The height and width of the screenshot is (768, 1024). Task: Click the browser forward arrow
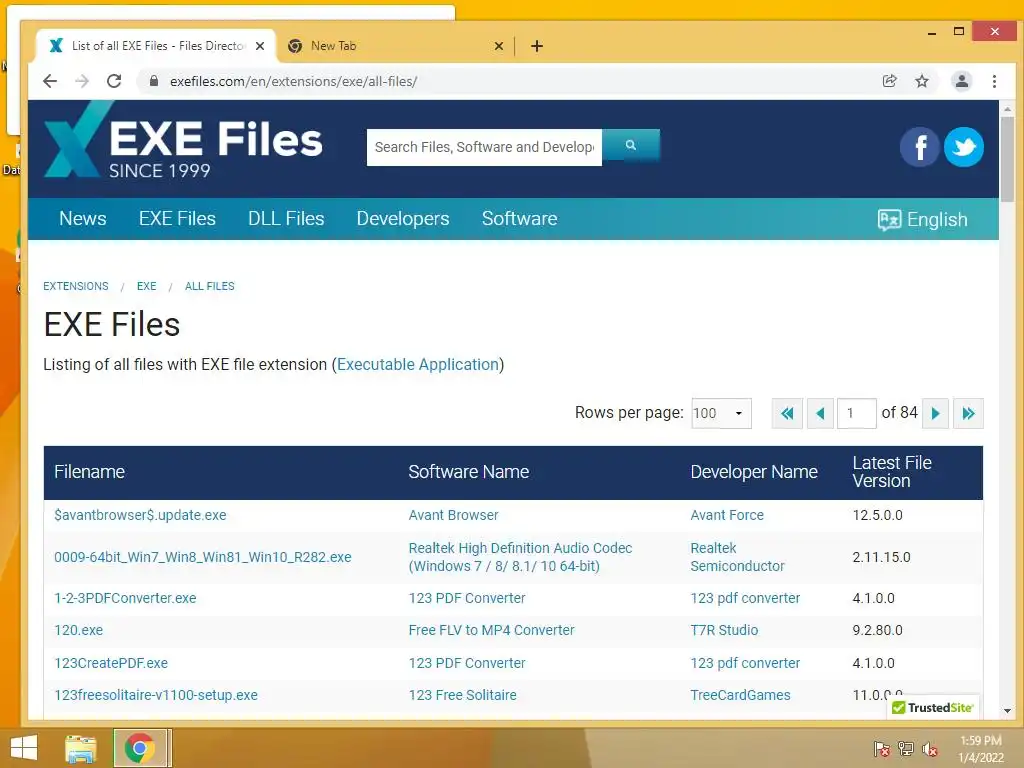point(82,81)
